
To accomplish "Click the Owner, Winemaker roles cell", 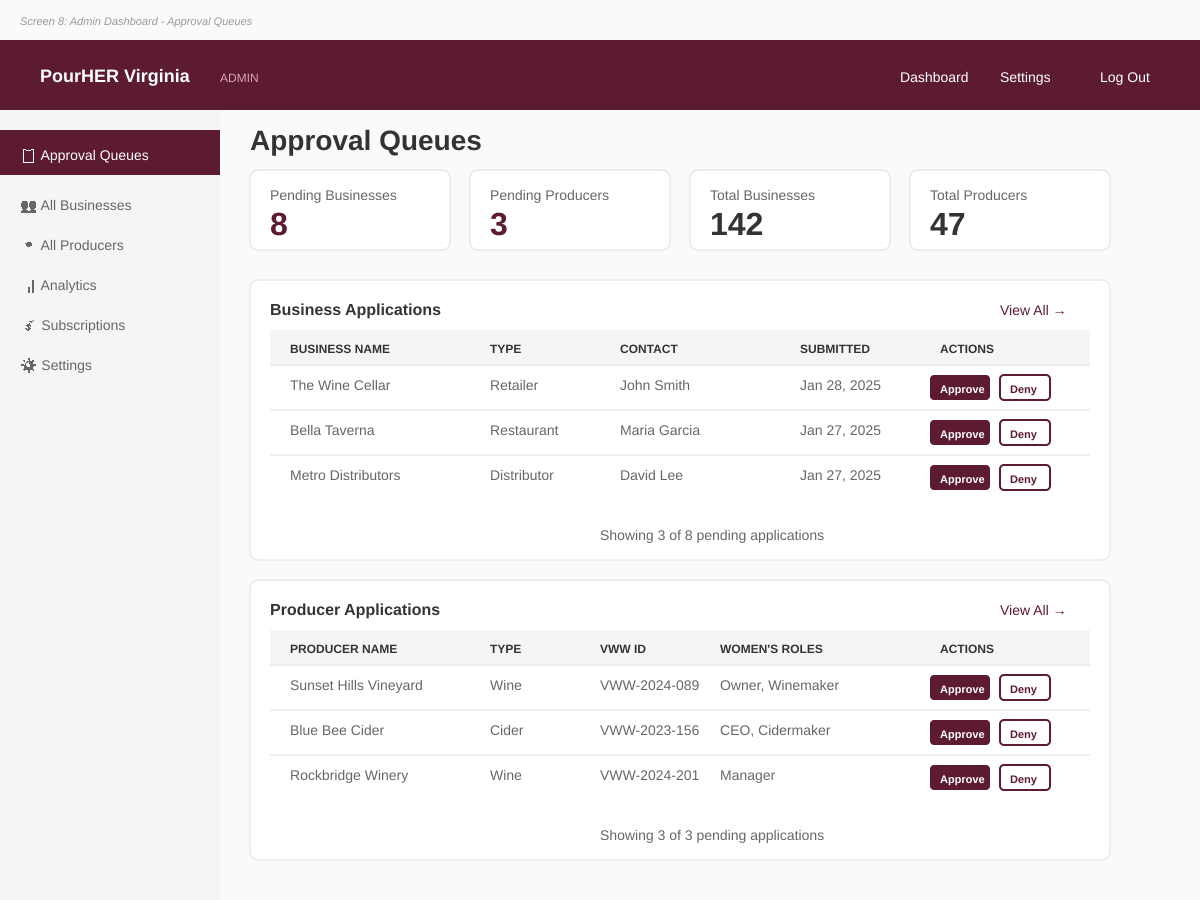I will pos(779,685).
